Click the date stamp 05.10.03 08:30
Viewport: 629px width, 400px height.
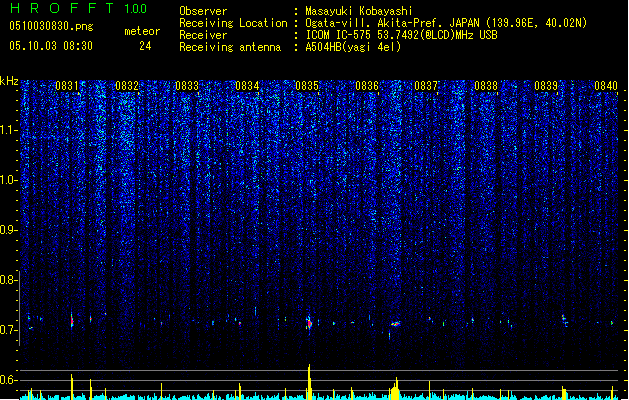tap(51, 46)
